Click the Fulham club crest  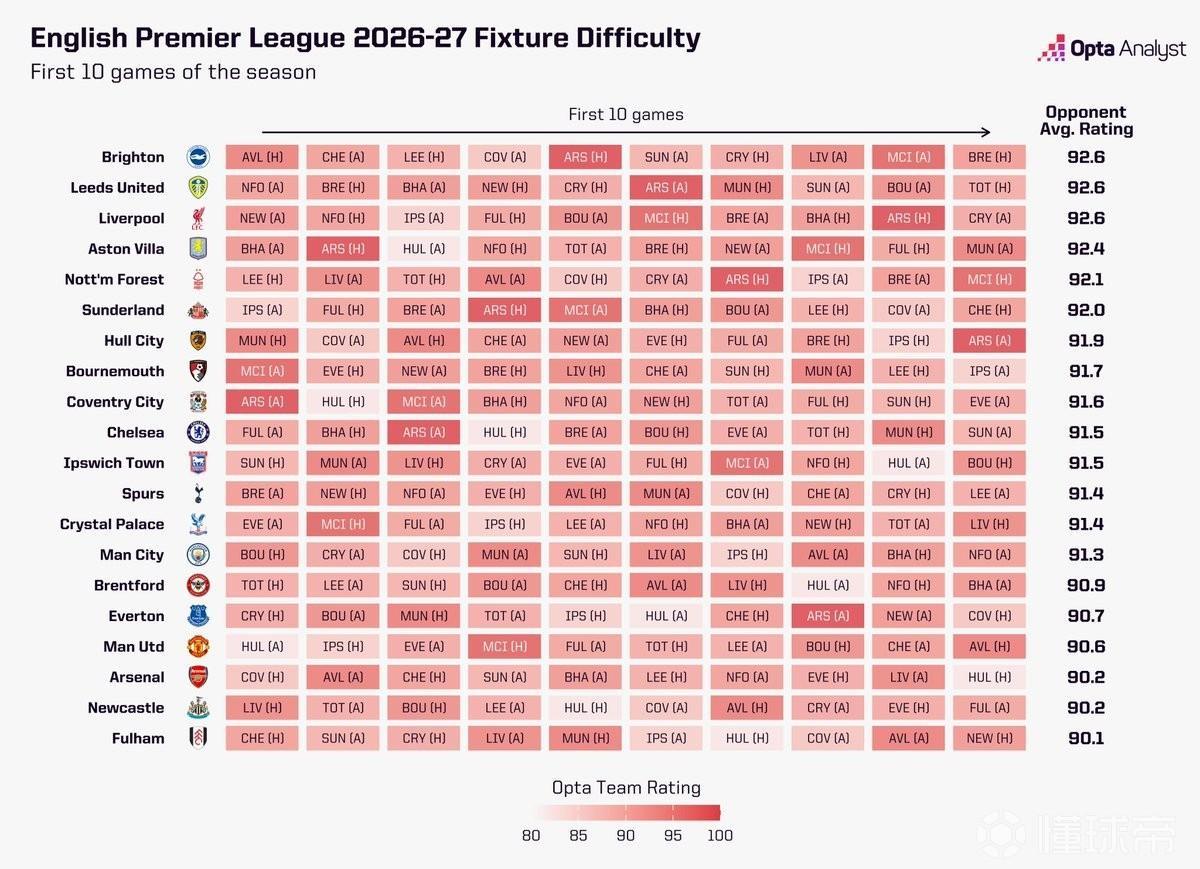coord(198,738)
